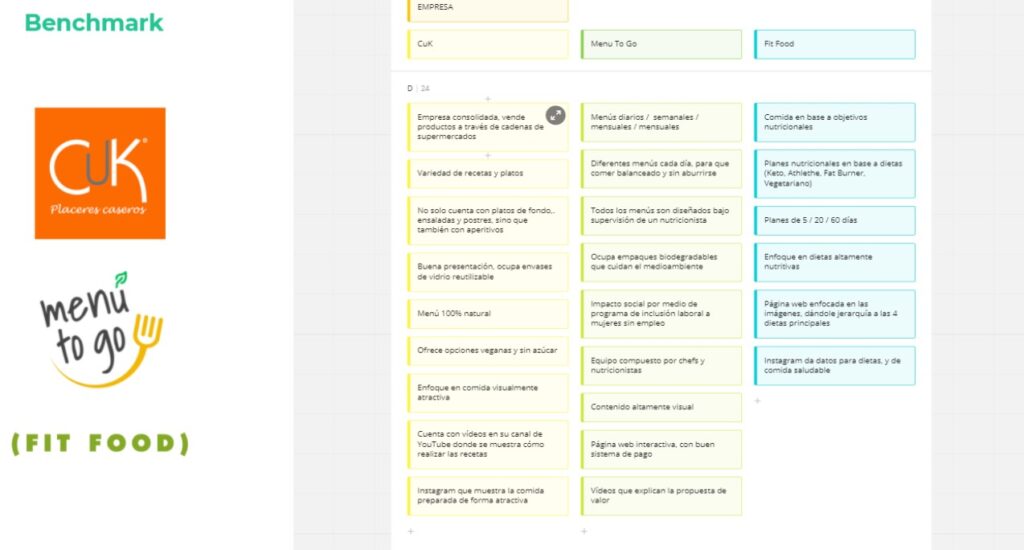Viewport: 1024px width, 550px height.
Task: Click the plus icon below the CuK column
Action: tap(411, 532)
